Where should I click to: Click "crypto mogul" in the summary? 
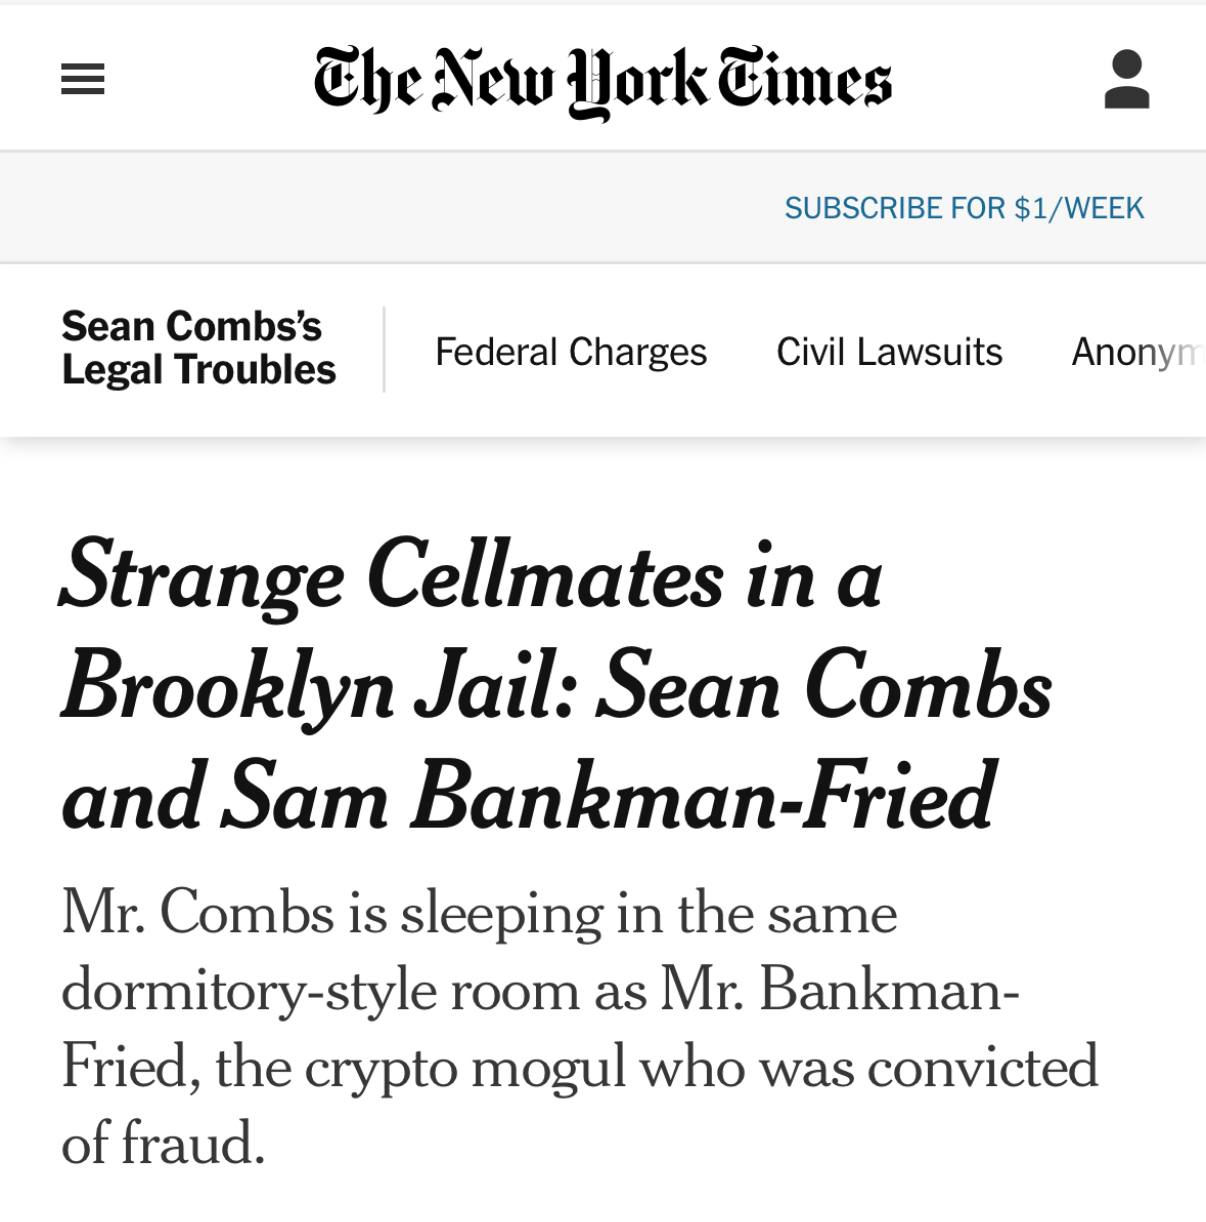click(464, 1066)
